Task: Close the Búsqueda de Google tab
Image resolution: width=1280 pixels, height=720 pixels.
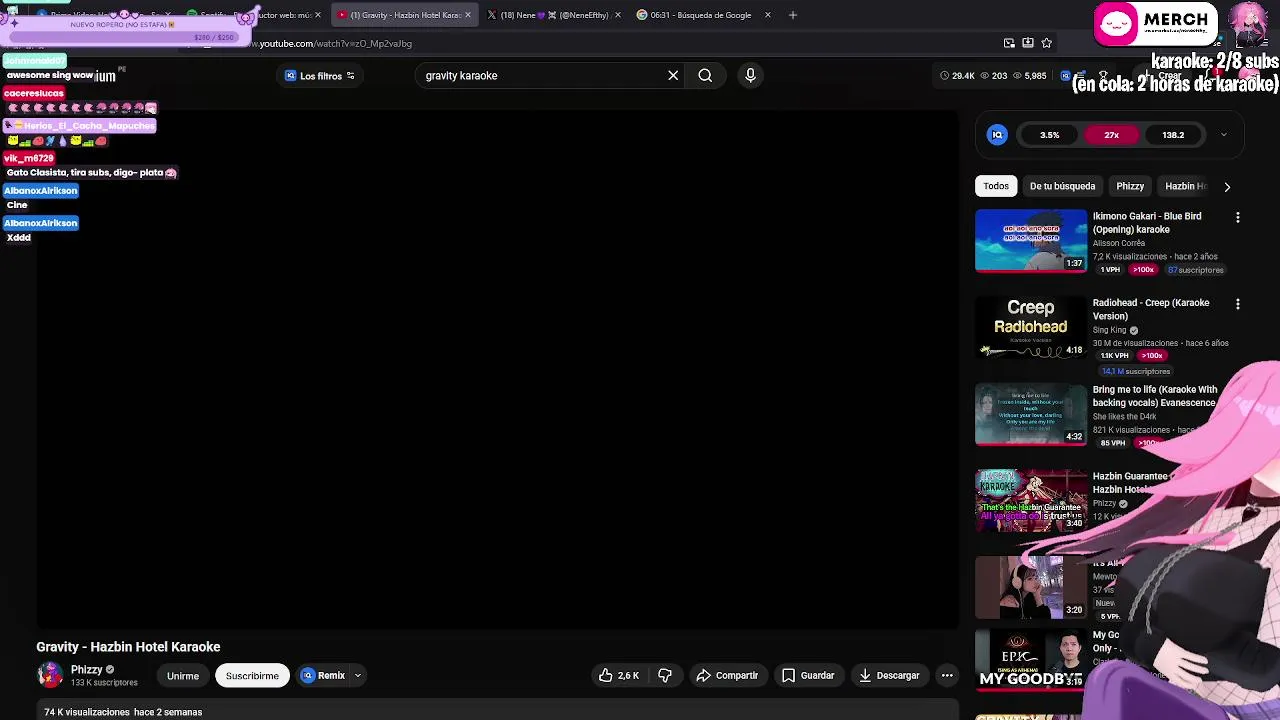Action: pos(768,15)
